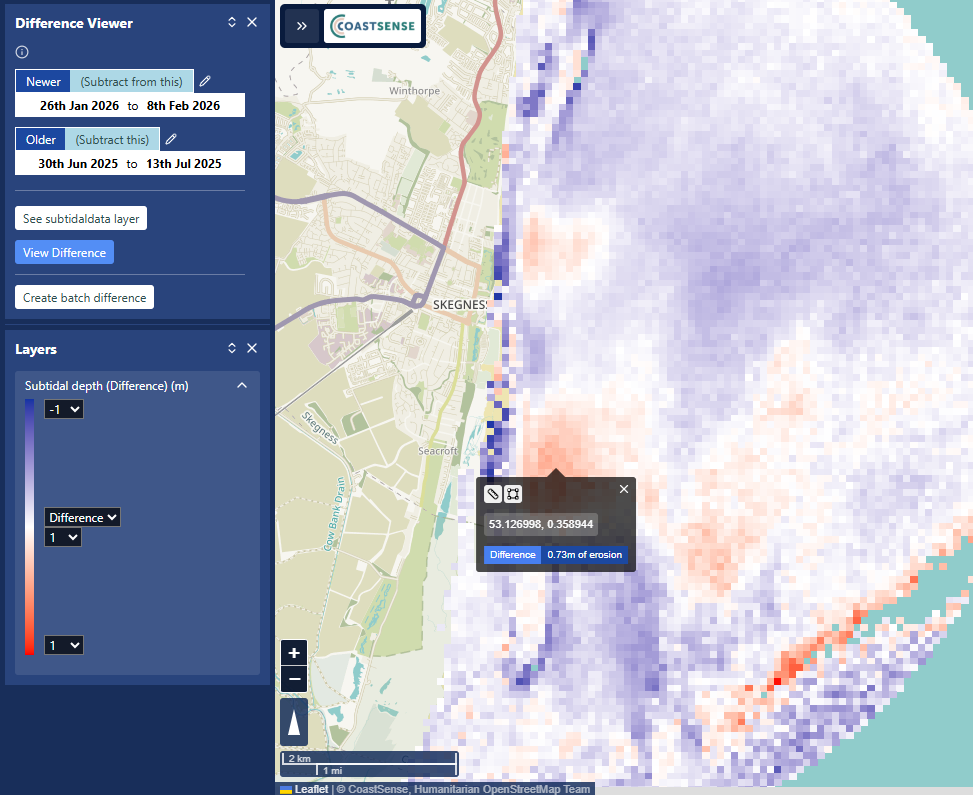Screen dimensions: 973x795
Task: Edit the Newer date range pencil icon
Action: click(x=205, y=81)
